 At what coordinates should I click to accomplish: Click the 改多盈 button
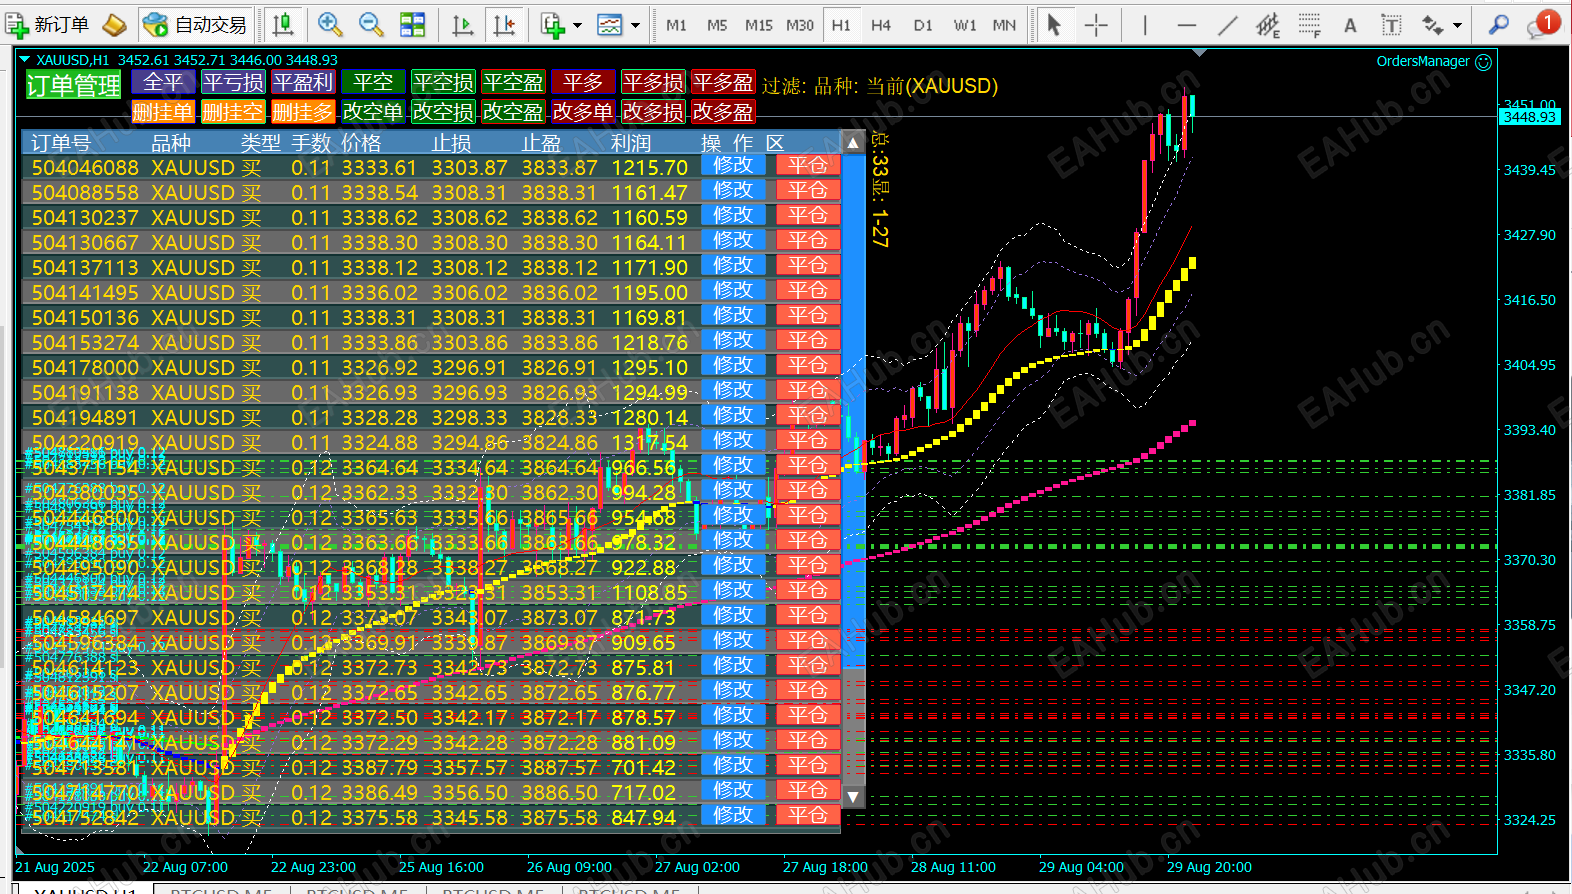point(723,112)
